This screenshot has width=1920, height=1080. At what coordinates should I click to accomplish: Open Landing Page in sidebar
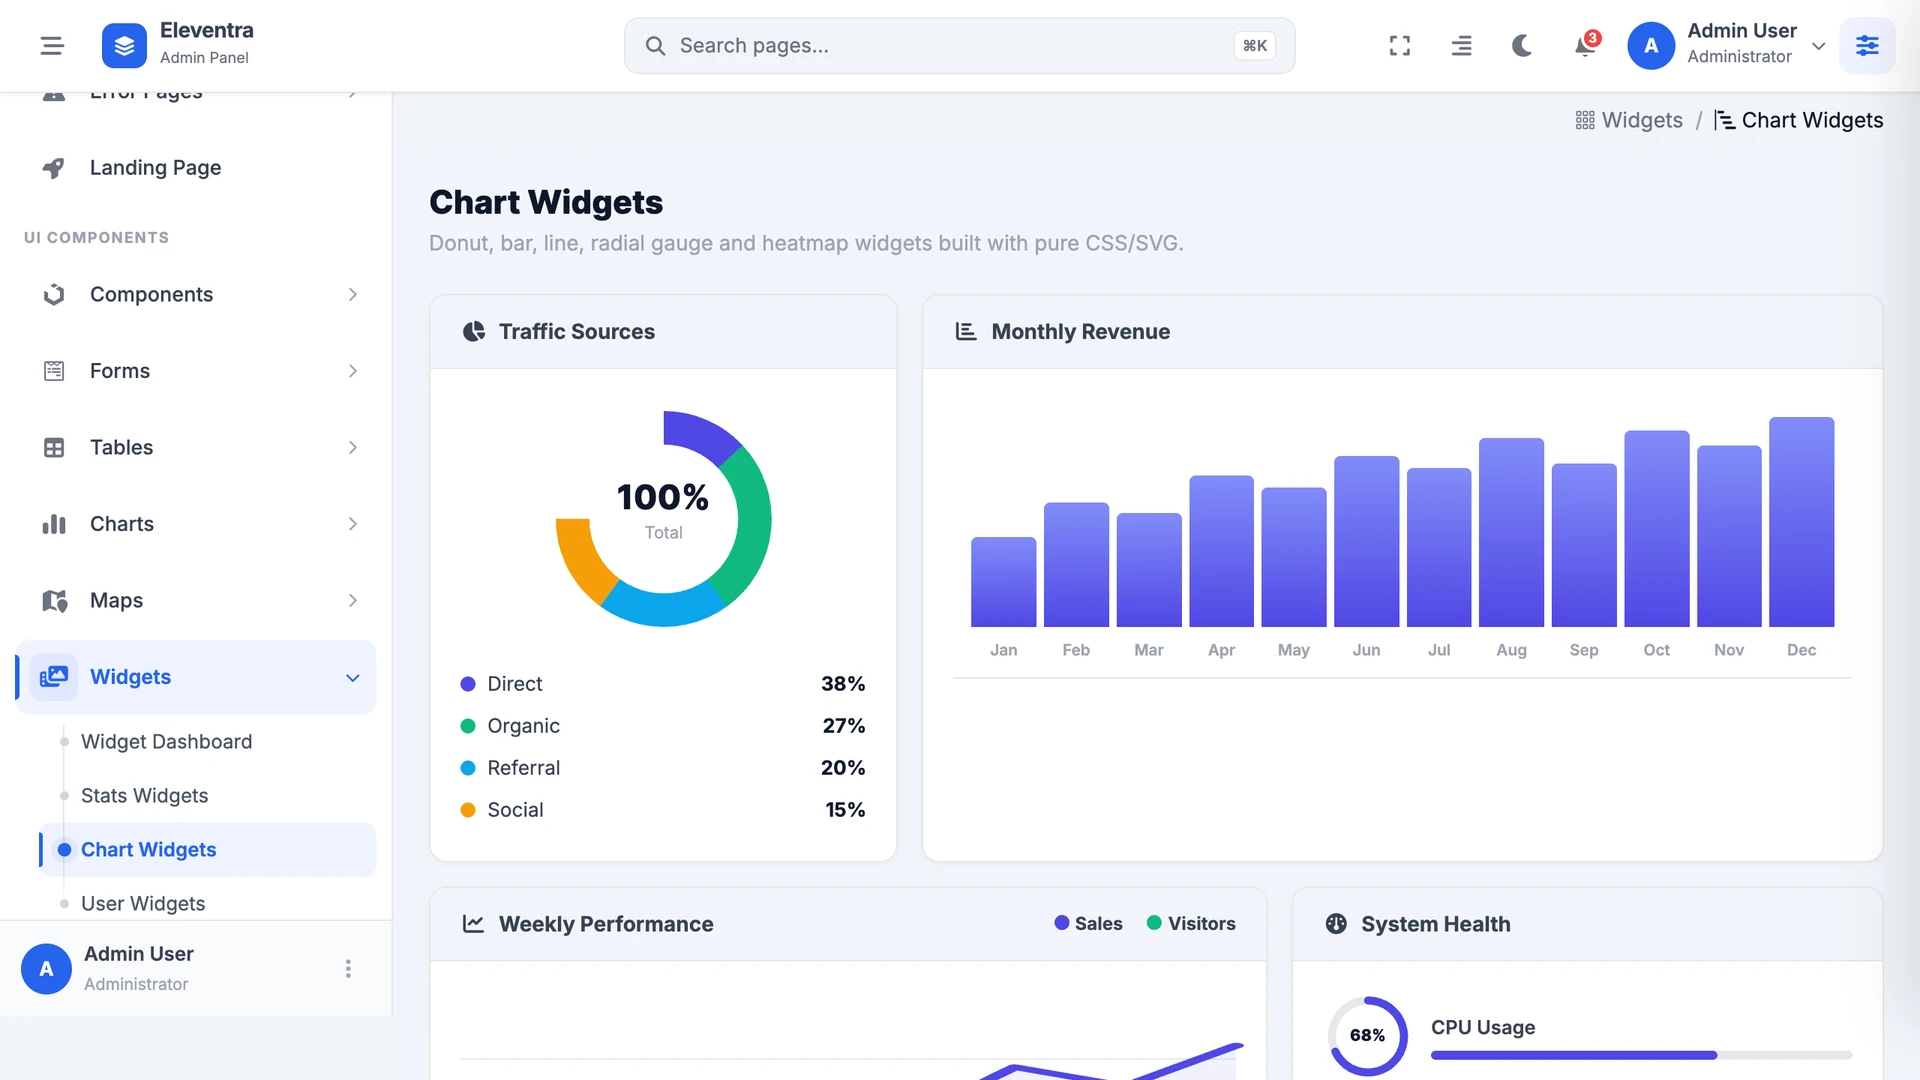(x=195, y=168)
